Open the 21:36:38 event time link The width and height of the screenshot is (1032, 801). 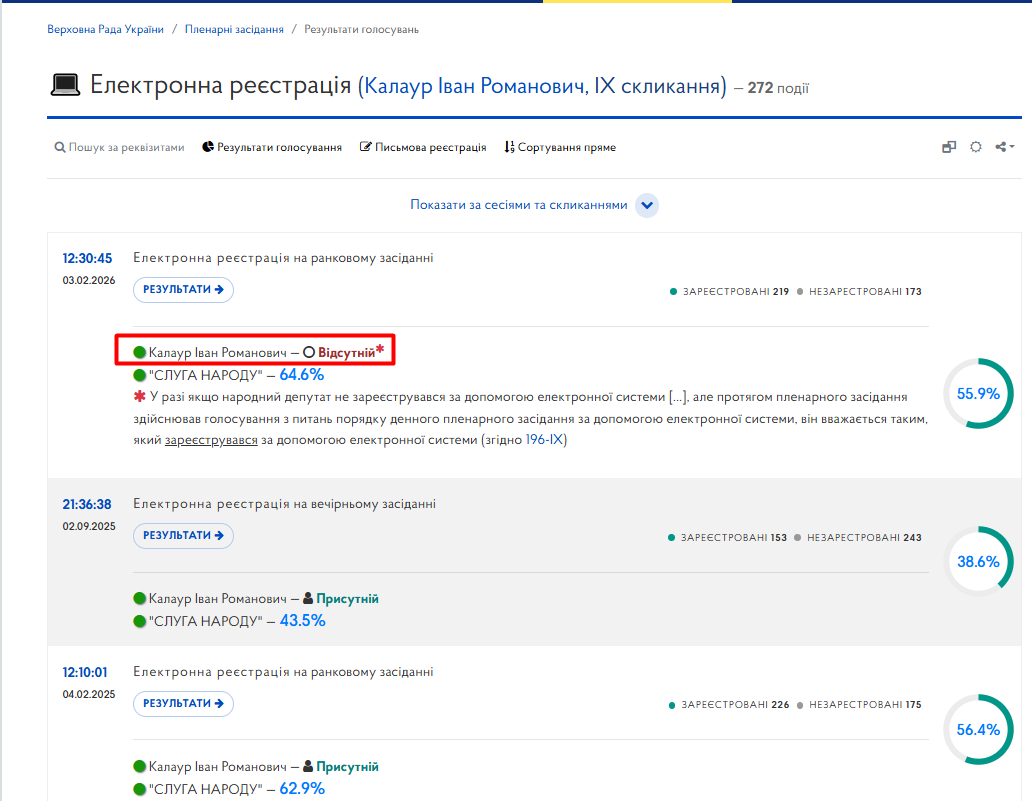tap(87, 505)
